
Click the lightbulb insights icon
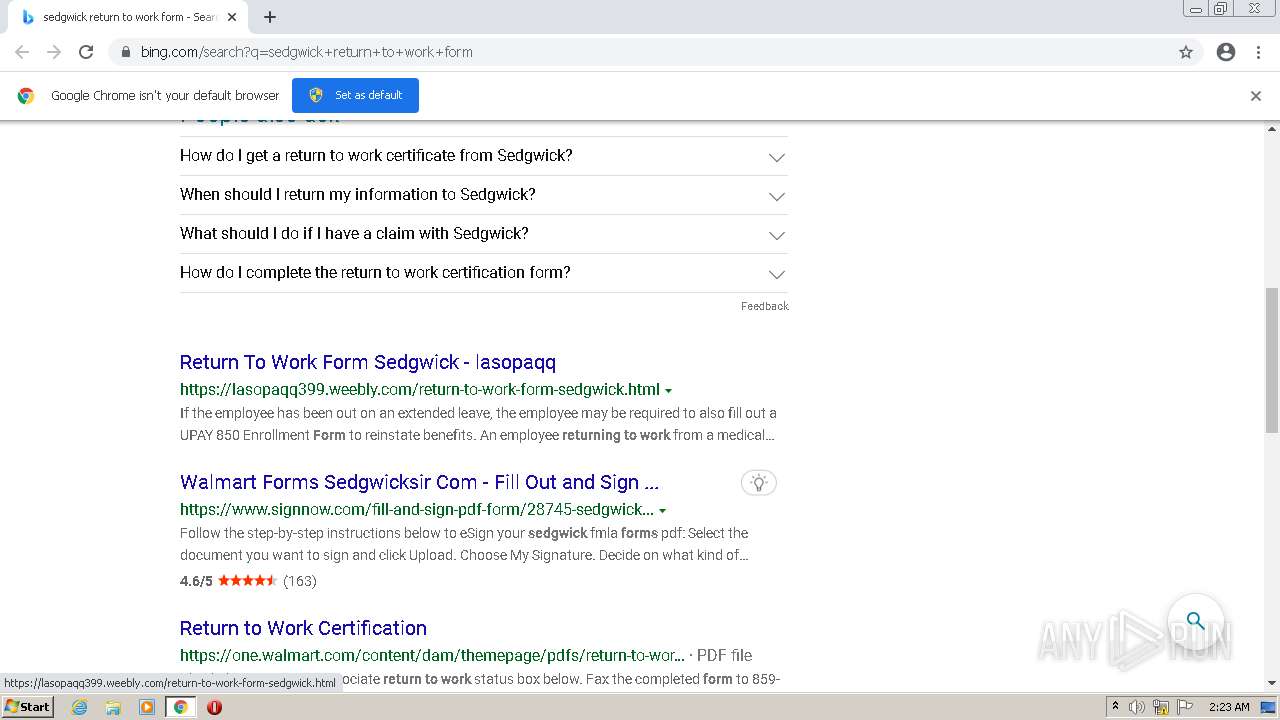[x=759, y=483]
